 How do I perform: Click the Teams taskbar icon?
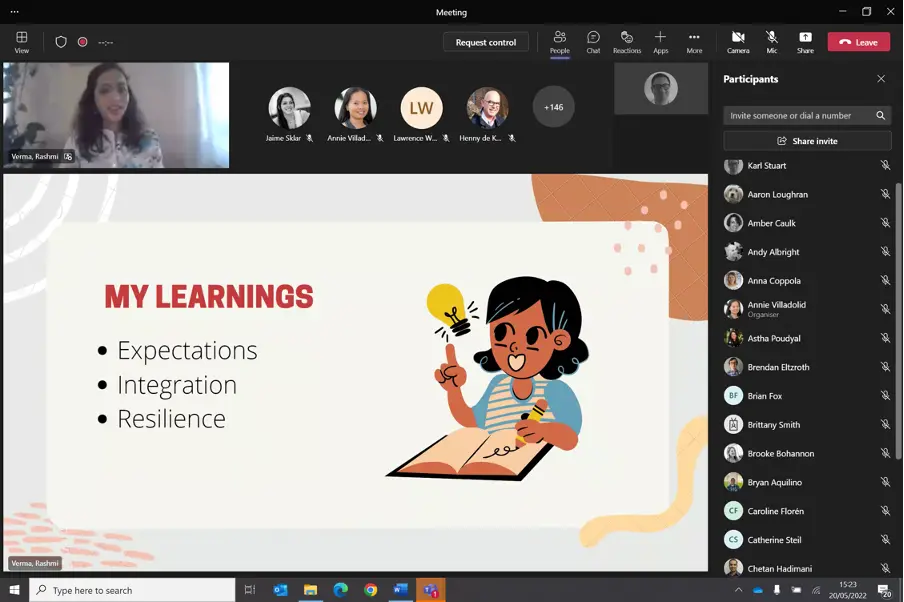pyautogui.click(x=431, y=590)
